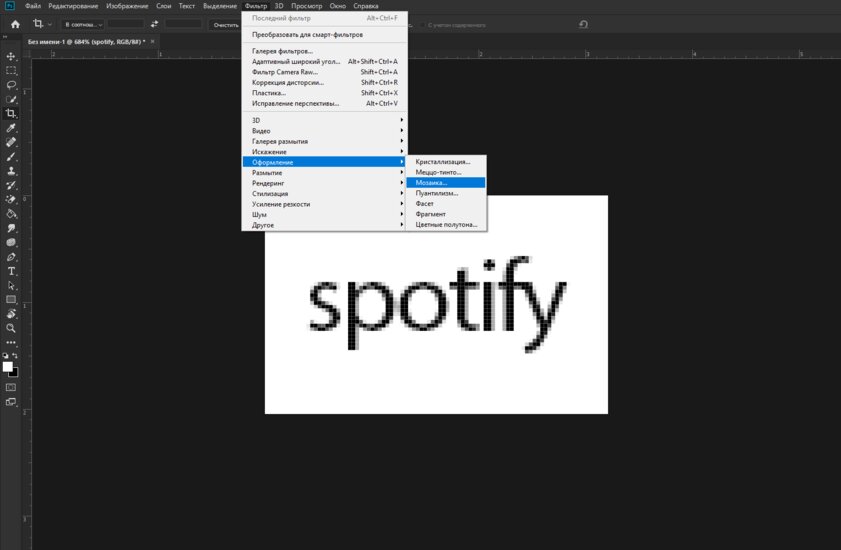Open the Текст menu

click(x=187, y=6)
